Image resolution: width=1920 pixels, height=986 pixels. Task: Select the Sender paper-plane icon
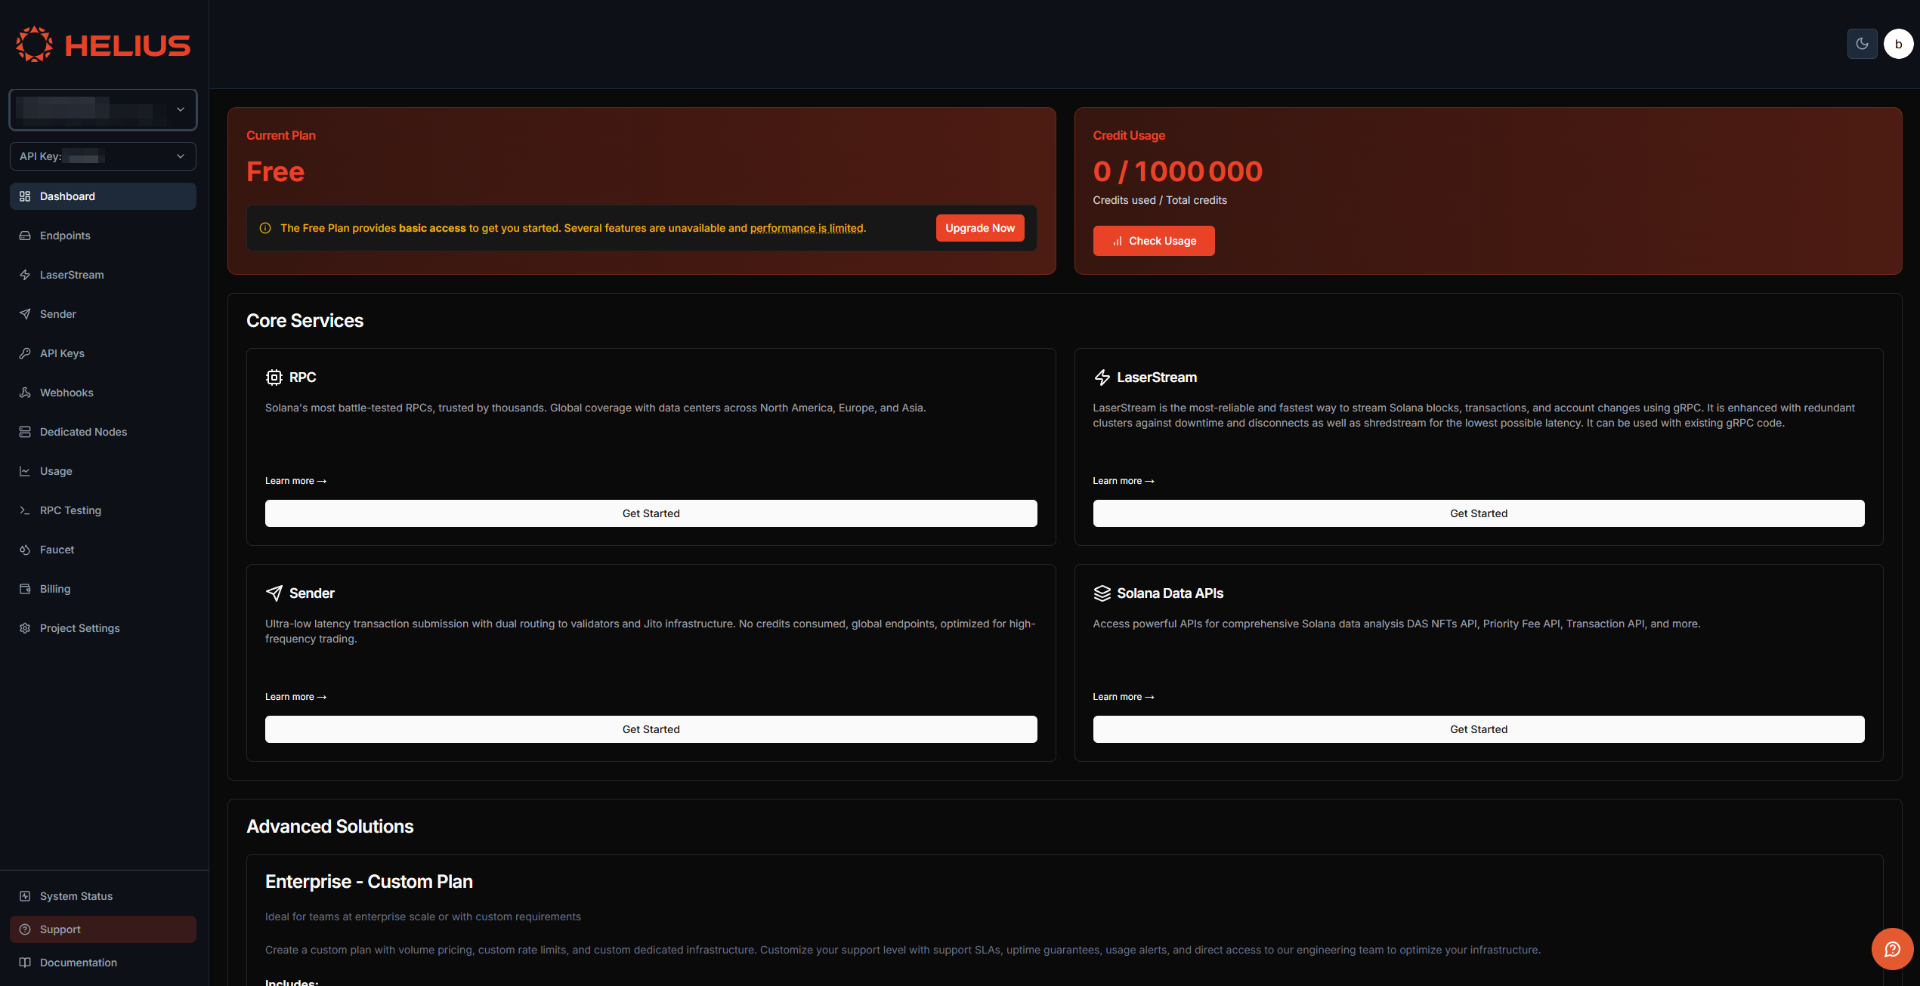pos(24,313)
